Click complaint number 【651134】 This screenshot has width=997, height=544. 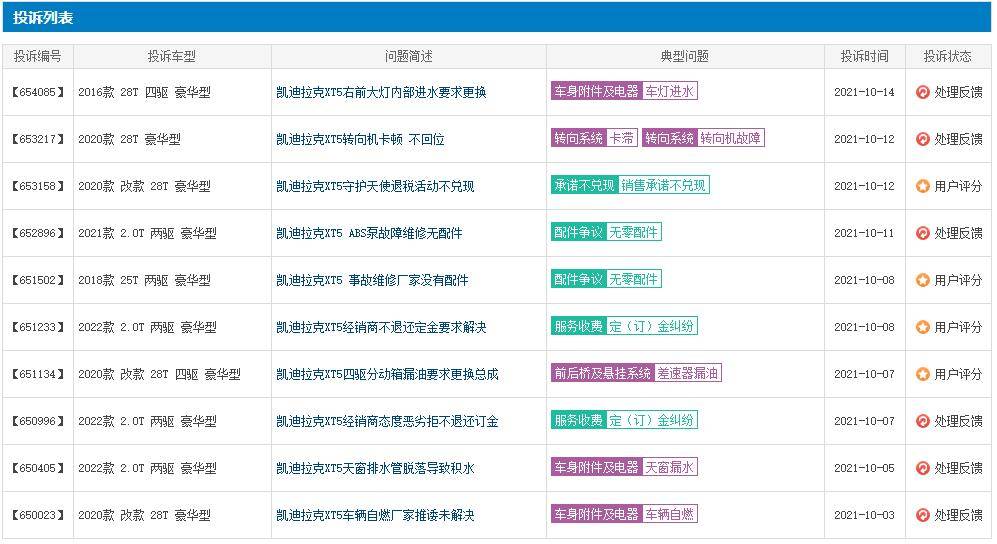pos(38,374)
